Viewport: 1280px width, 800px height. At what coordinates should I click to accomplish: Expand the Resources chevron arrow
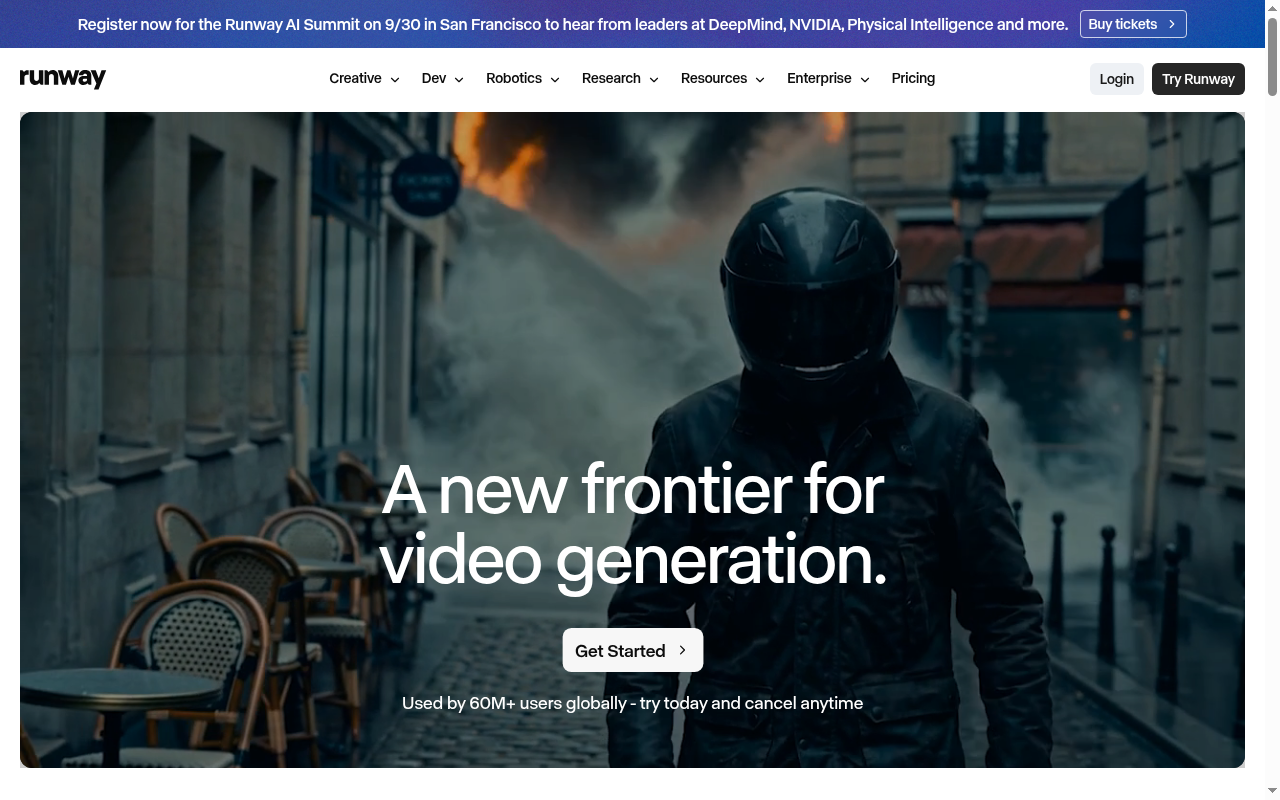tap(760, 79)
